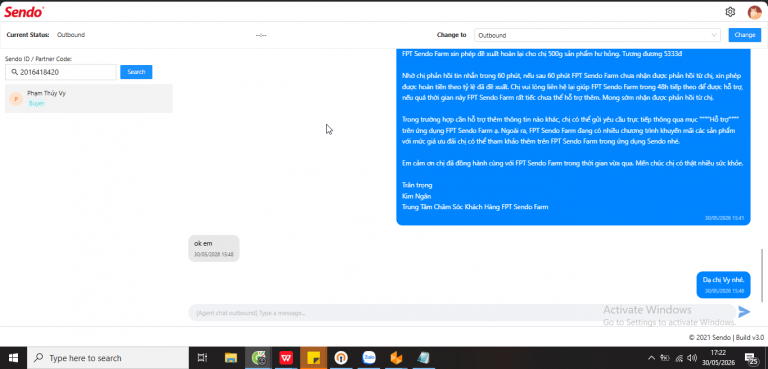Open the notepad-style app on the taskbar
This screenshot has width=768, height=369.
tap(423, 358)
